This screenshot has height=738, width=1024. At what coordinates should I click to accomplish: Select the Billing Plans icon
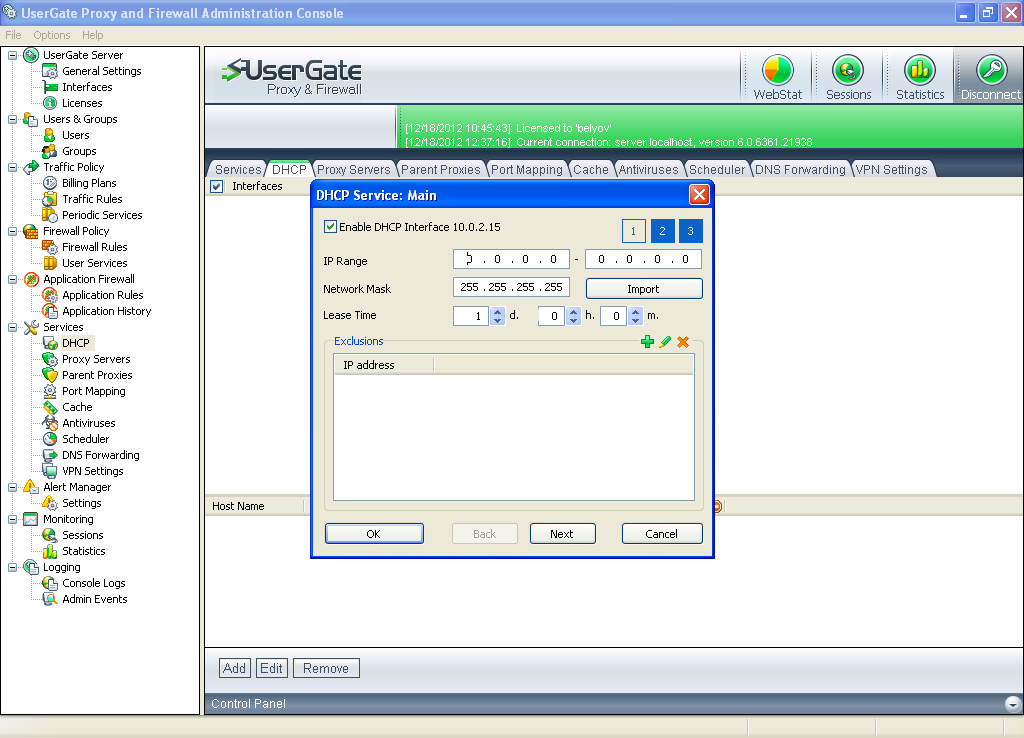pos(50,183)
